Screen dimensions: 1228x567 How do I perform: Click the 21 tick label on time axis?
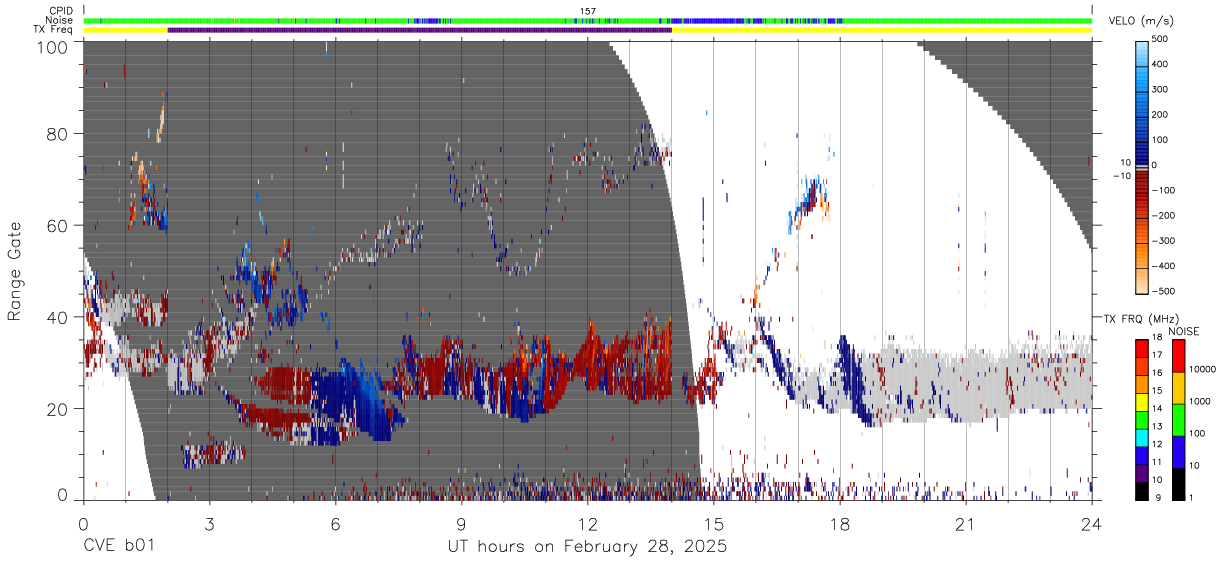pos(966,524)
